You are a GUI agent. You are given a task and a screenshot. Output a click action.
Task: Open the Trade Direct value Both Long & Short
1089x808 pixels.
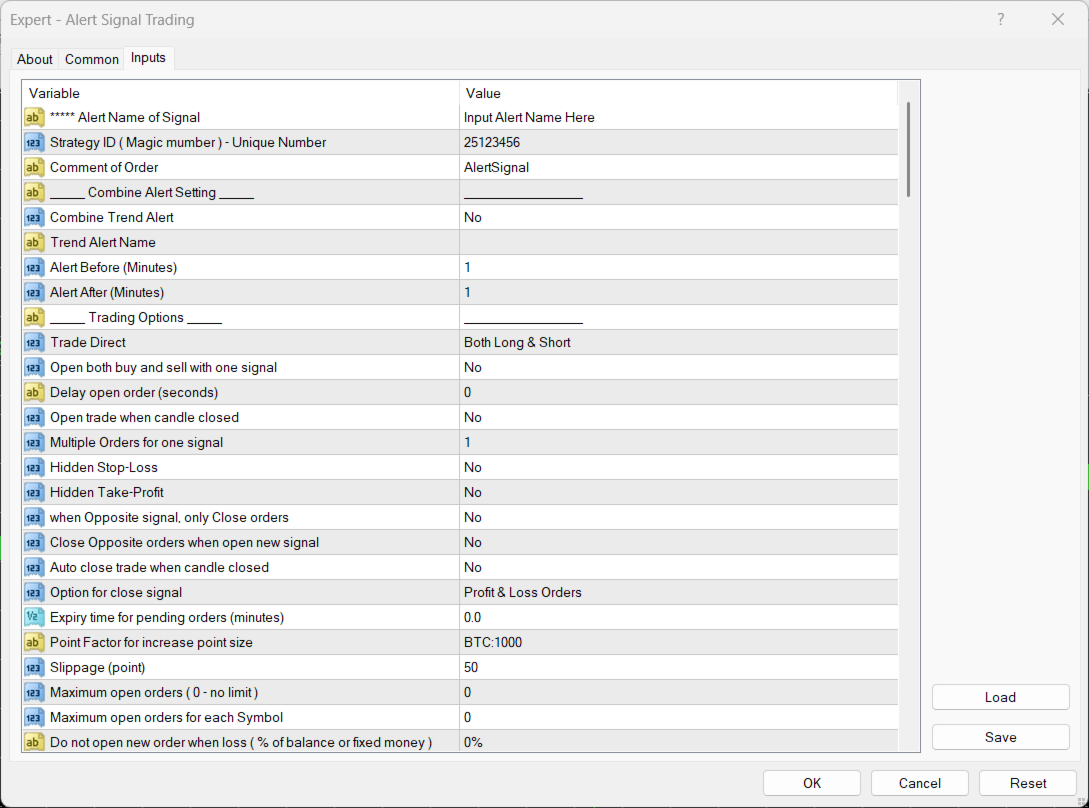[x=679, y=343]
